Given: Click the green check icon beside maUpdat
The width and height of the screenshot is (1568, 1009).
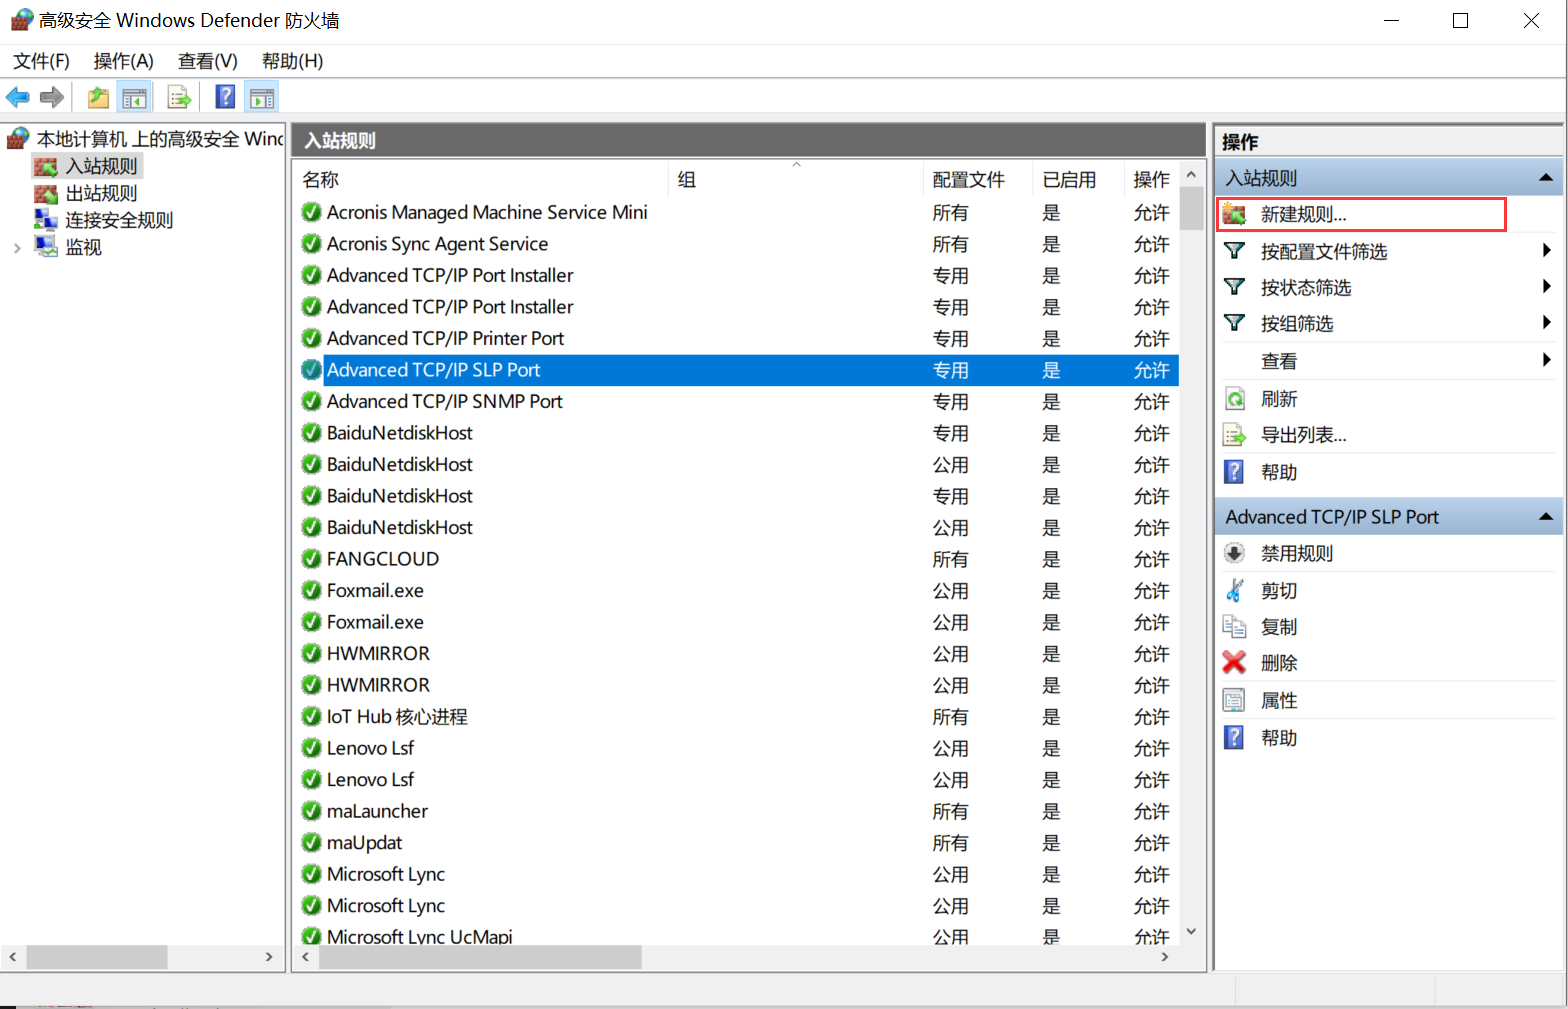Looking at the screenshot, I should point(311,843).
